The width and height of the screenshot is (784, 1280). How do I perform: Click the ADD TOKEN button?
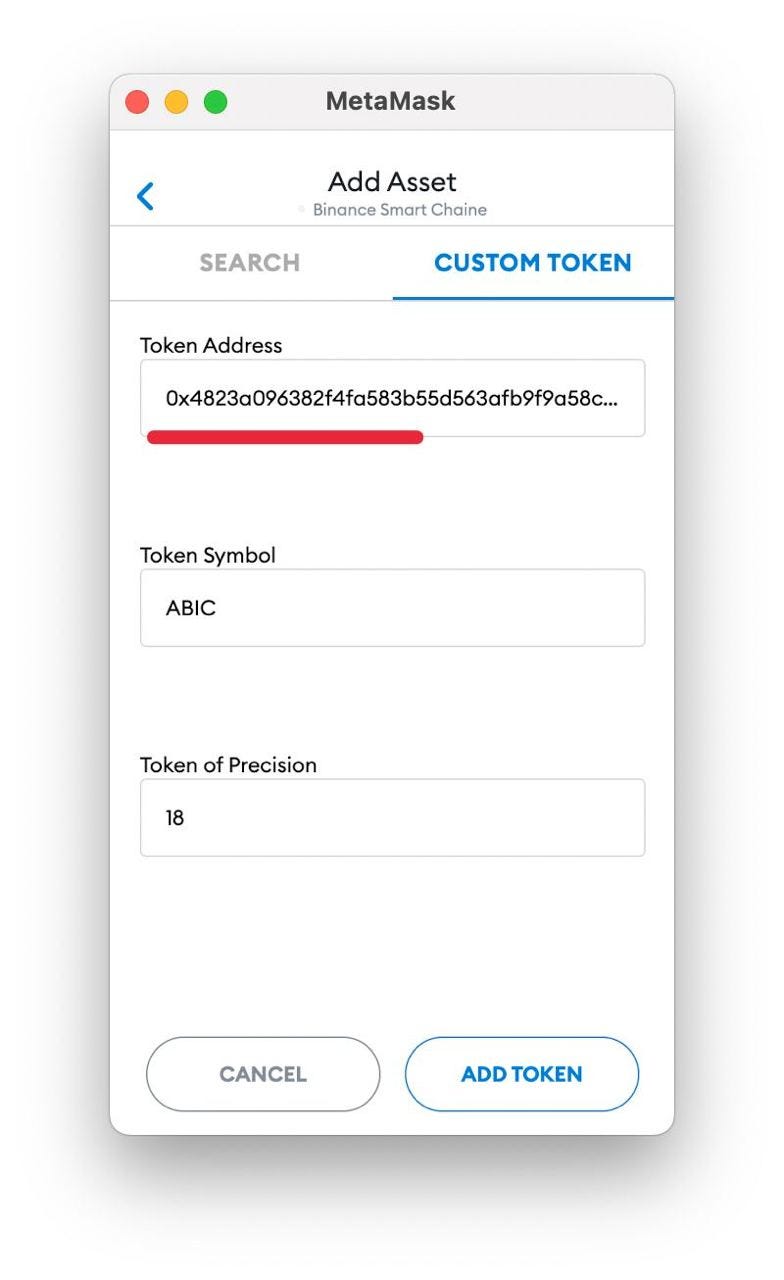tap(521, 1074)
